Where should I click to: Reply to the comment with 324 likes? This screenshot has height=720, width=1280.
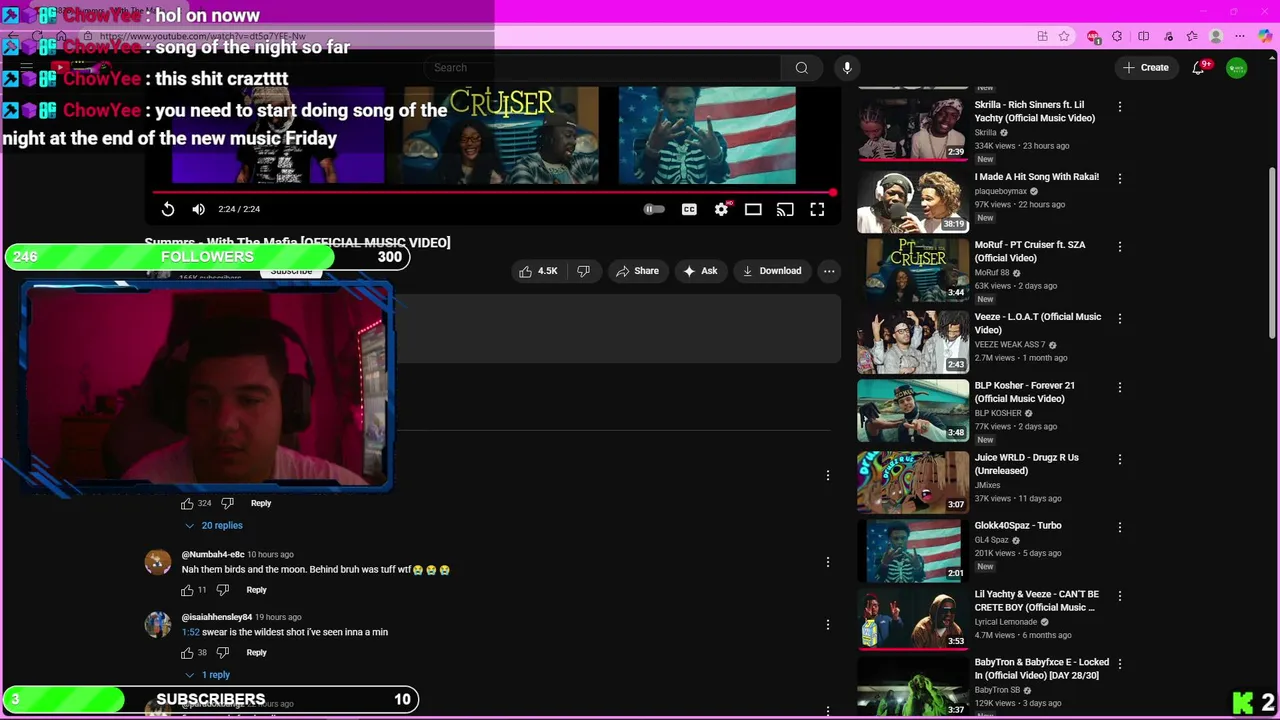click(x=260, y=503)
